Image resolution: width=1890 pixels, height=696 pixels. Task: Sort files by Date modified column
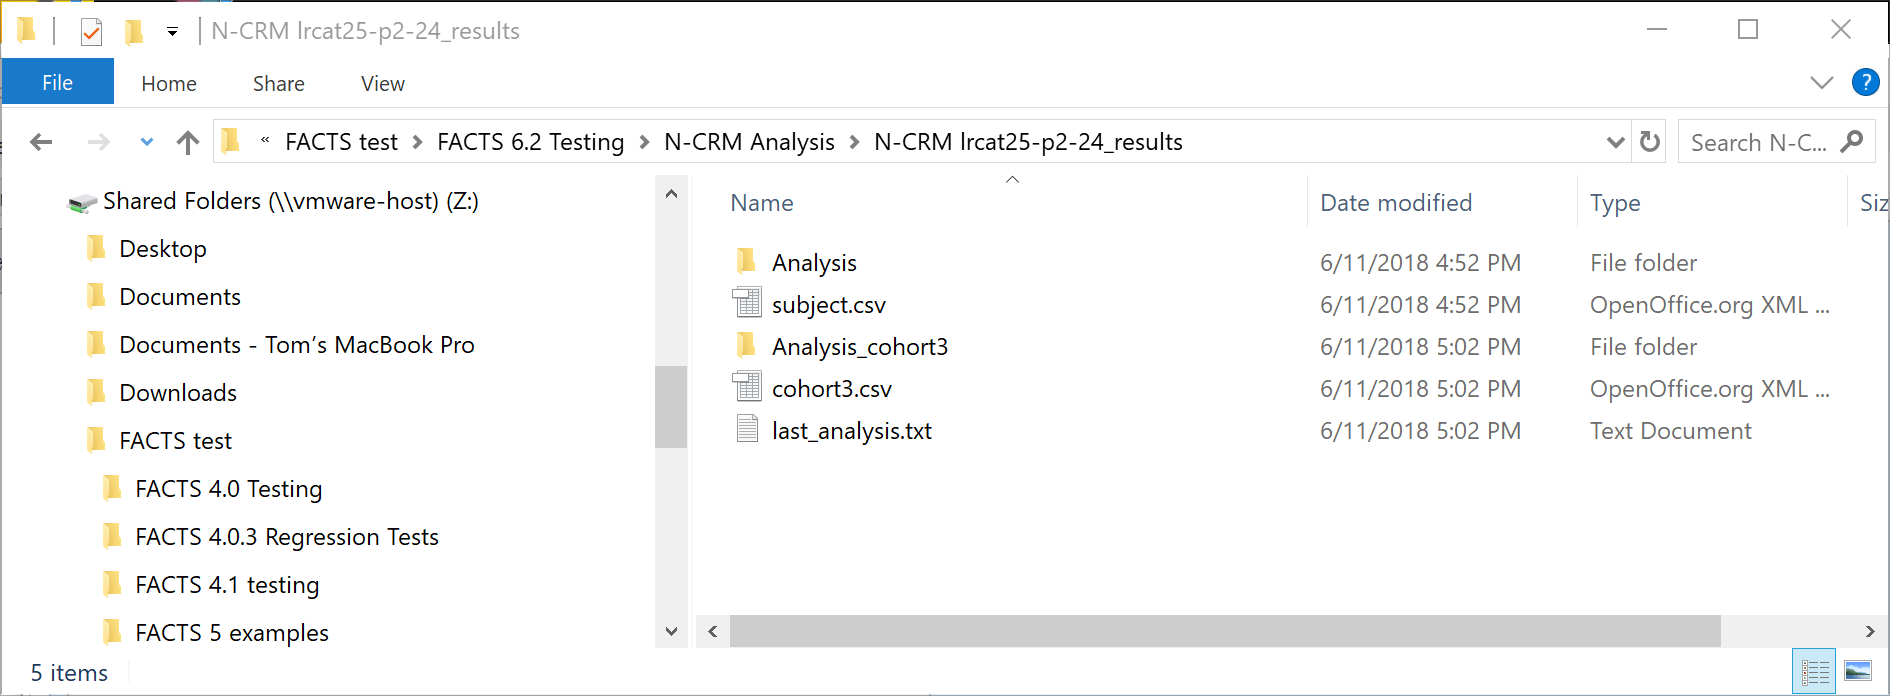[1396, 203]
